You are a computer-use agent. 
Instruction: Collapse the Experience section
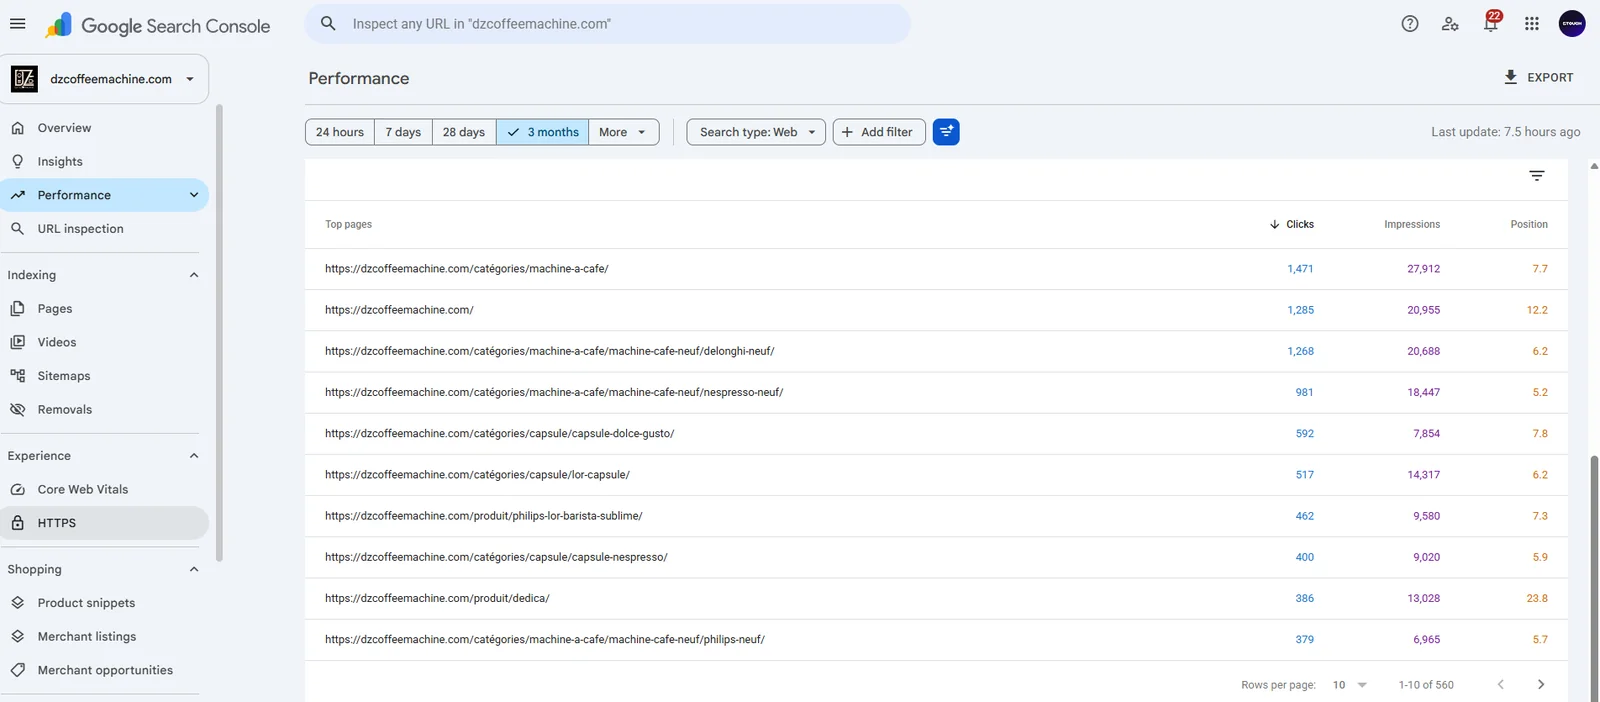click(194, 456)
